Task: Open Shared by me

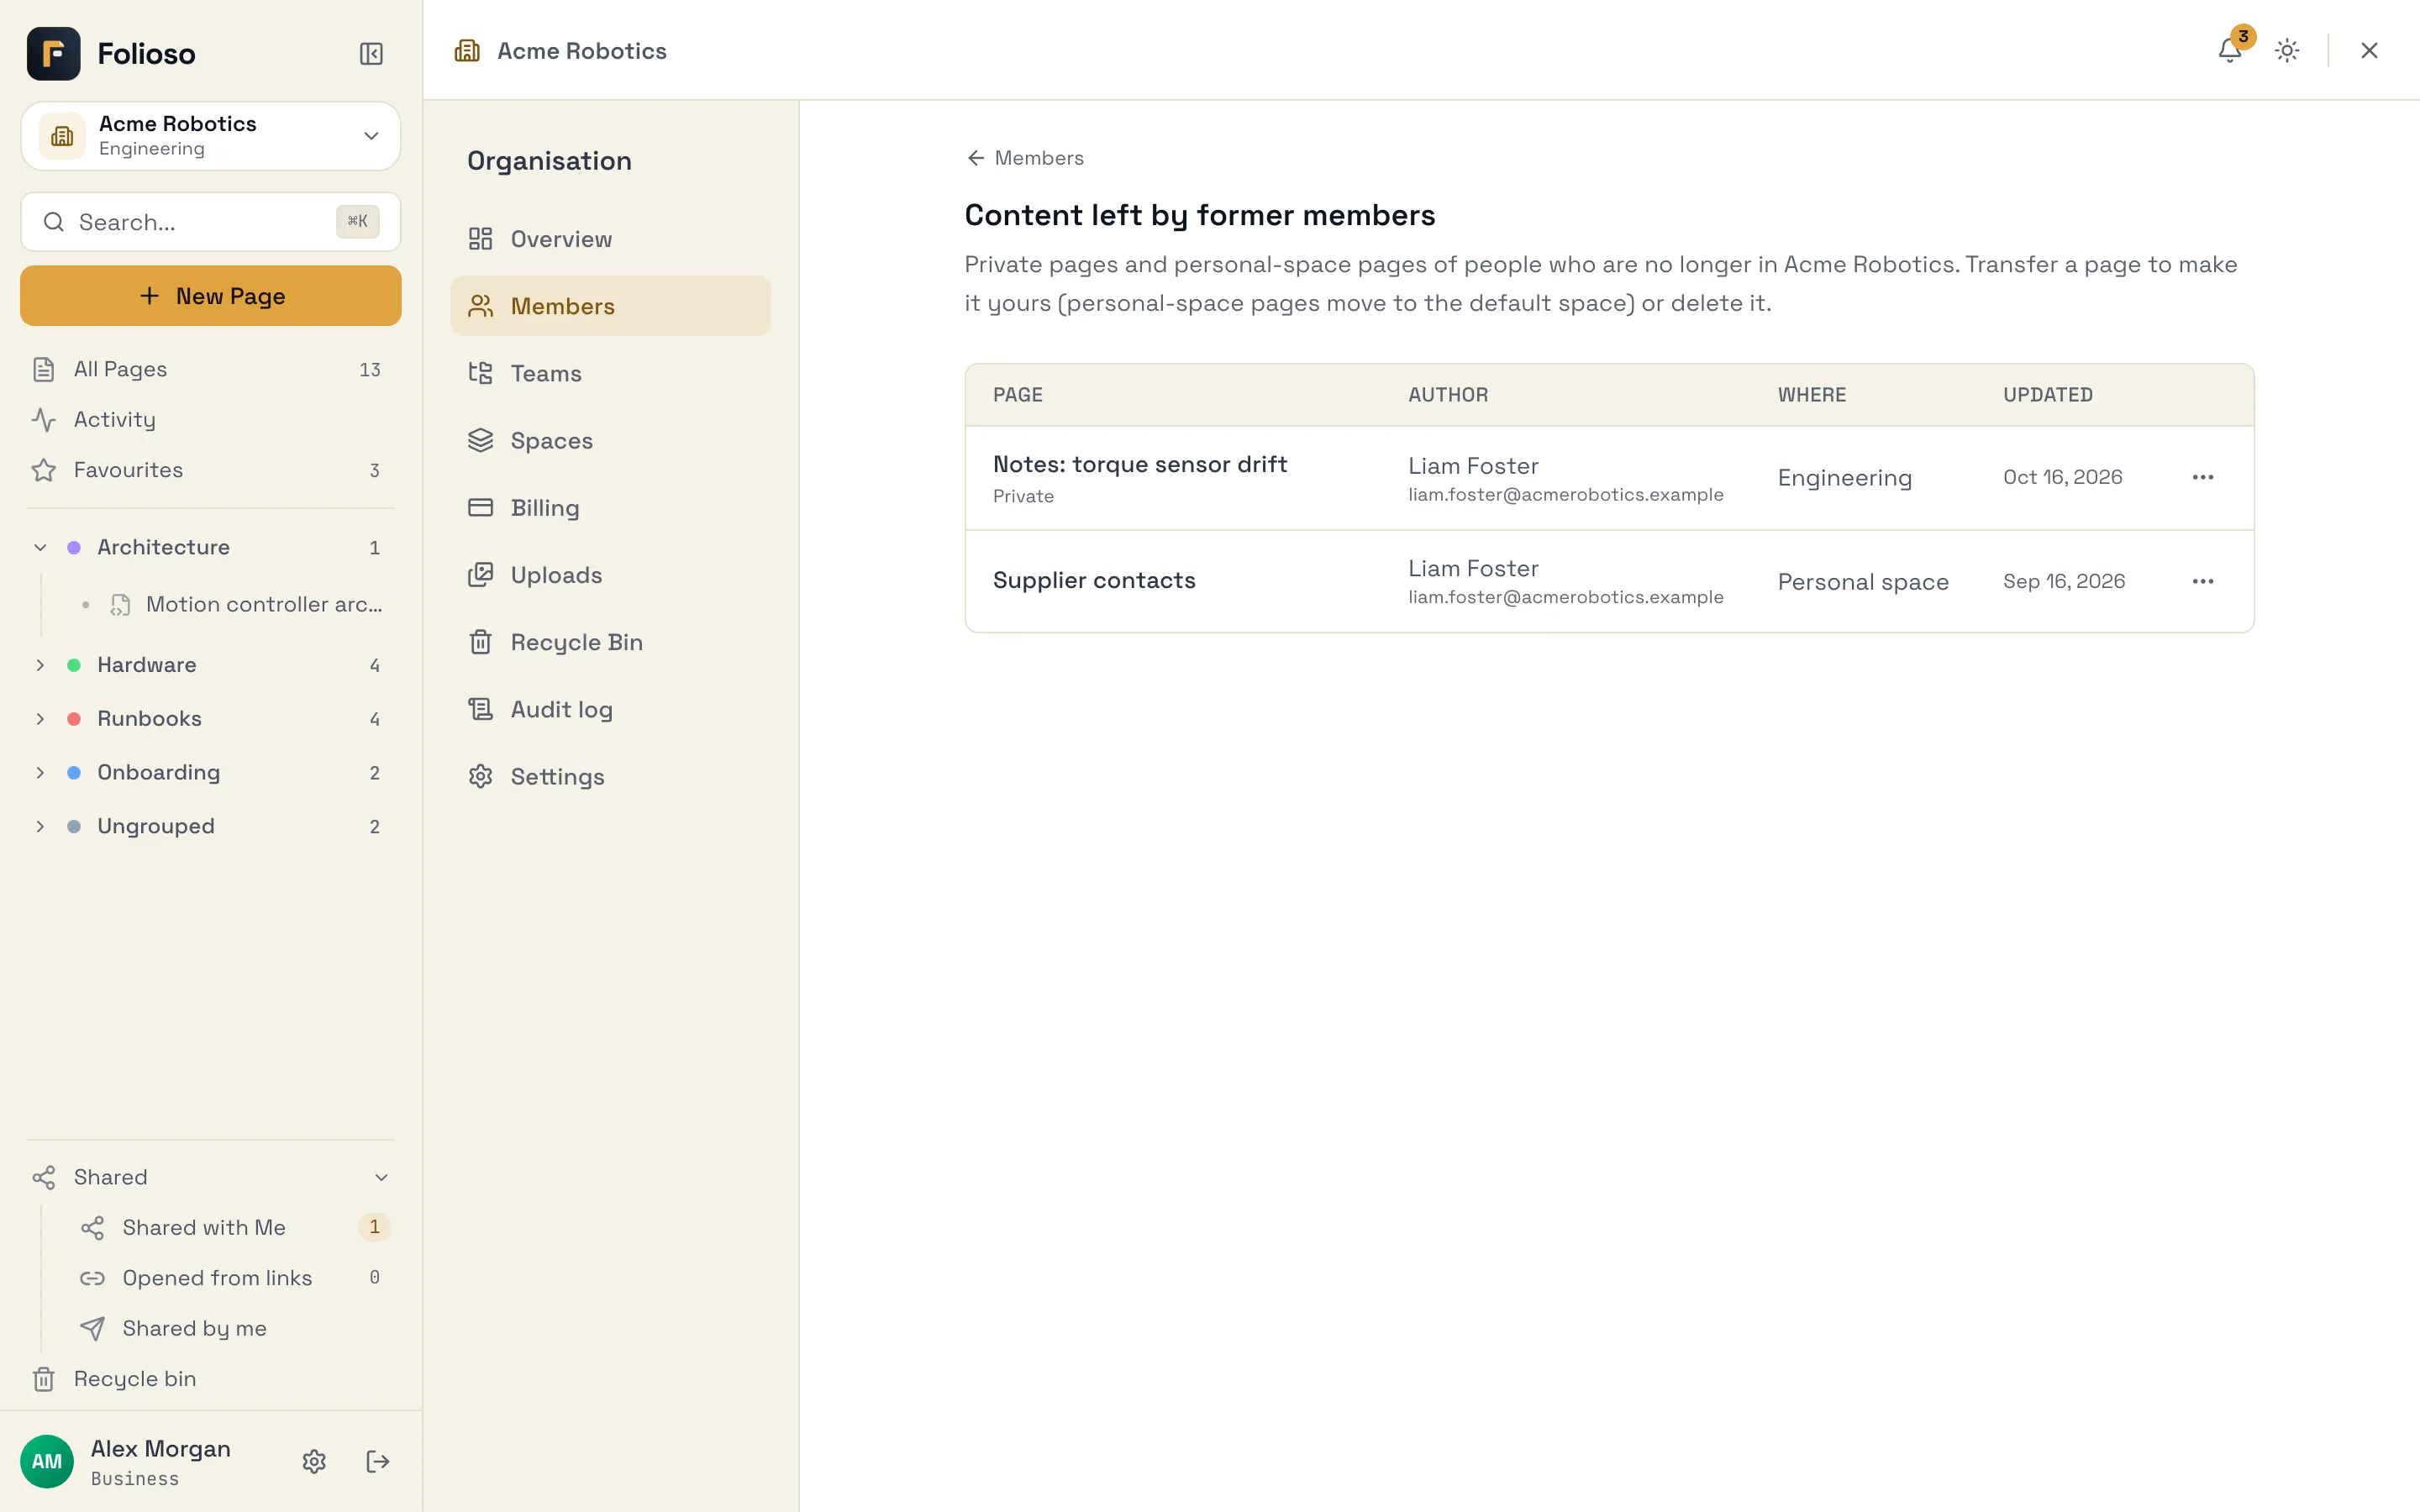Action: [x=234, y=1328]
